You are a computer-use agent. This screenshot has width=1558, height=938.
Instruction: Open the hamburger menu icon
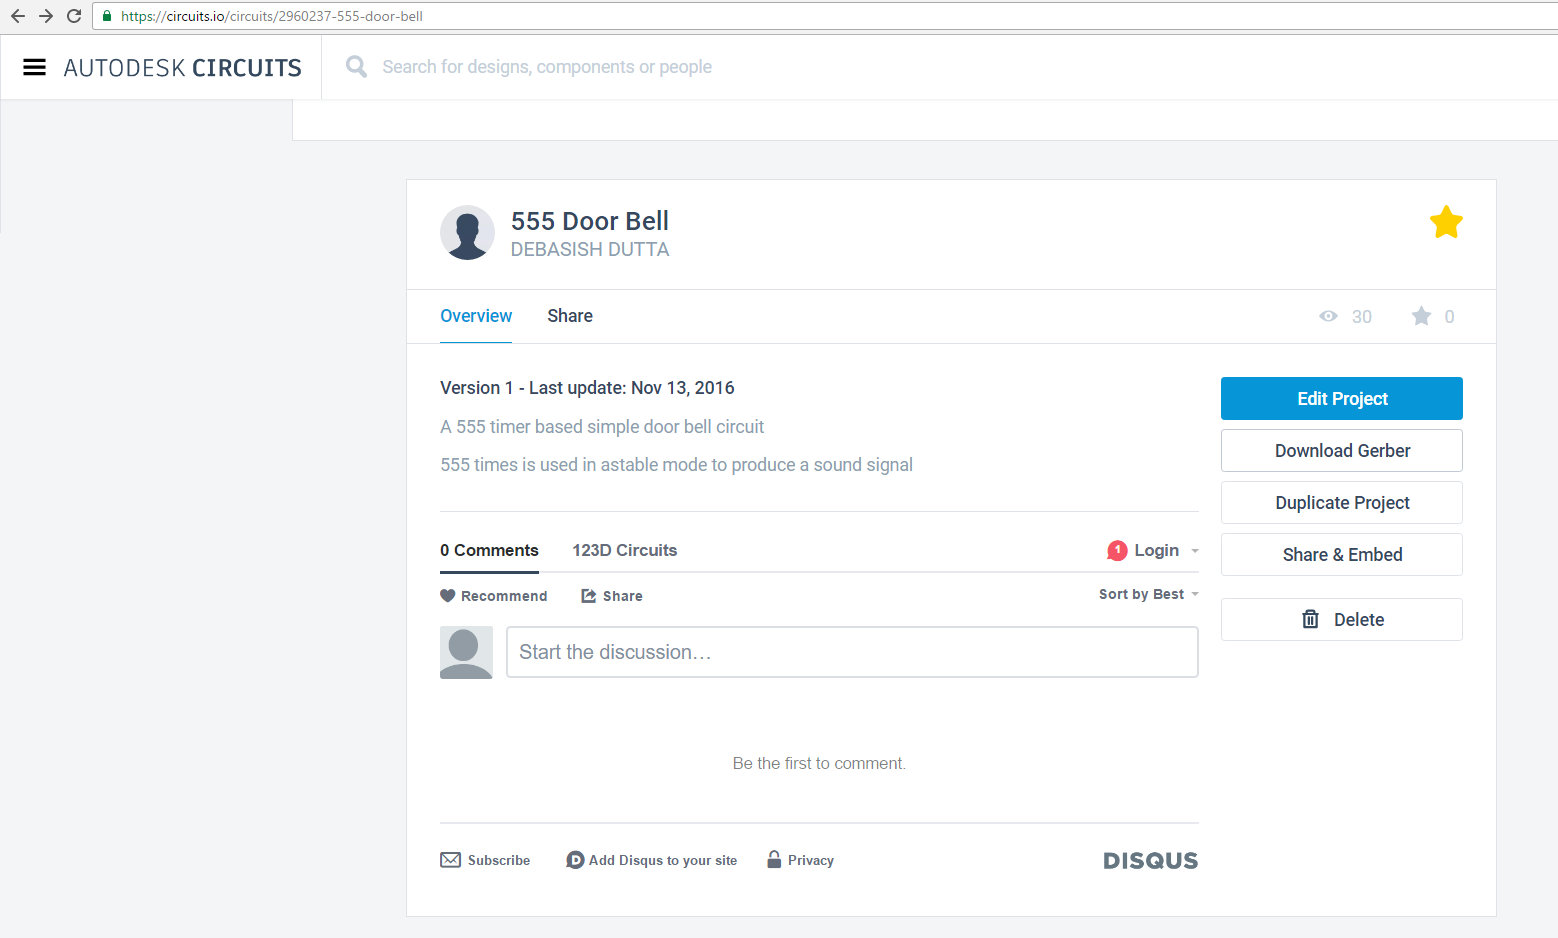click(34, 67)
